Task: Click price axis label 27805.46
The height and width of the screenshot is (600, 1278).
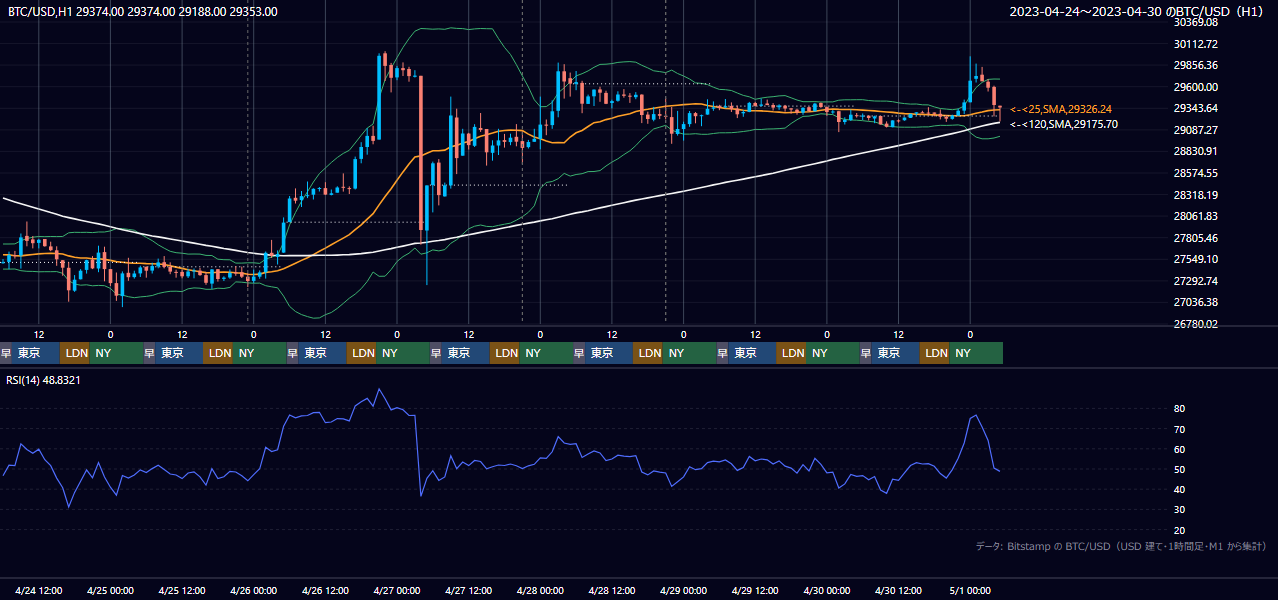Action: click(1196, 238)
